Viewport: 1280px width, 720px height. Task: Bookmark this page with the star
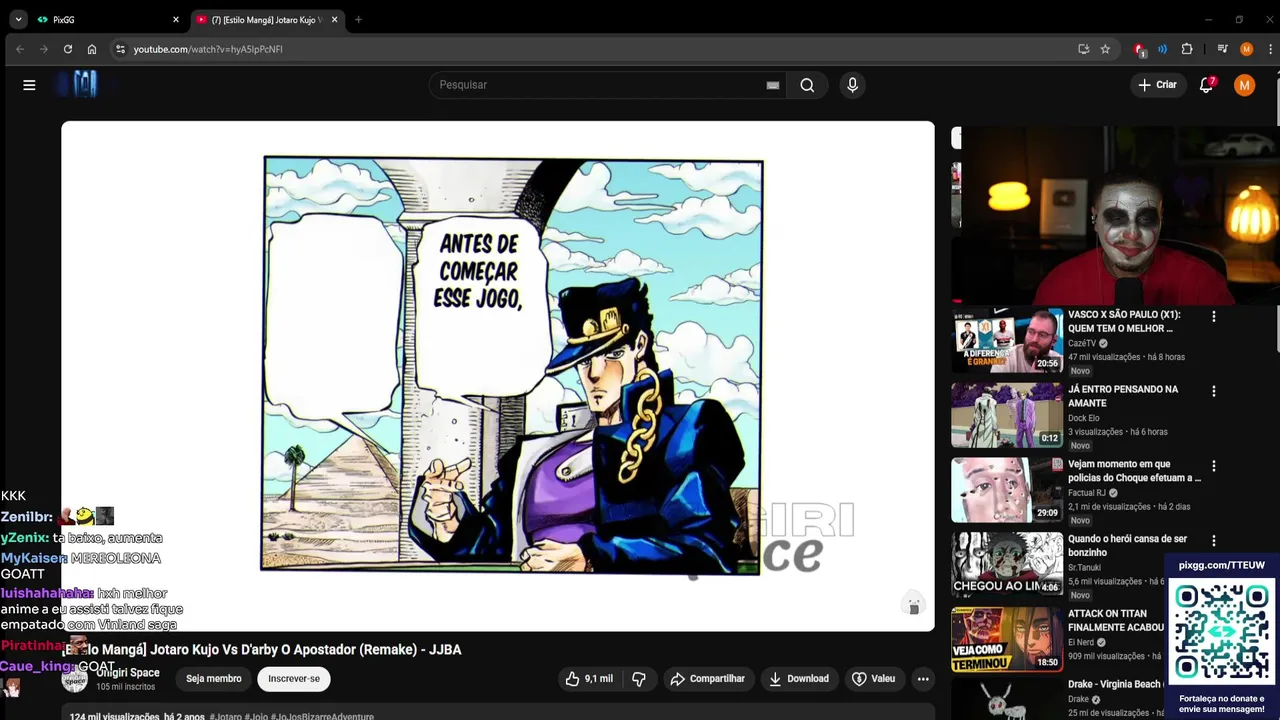click(1105, 49)
